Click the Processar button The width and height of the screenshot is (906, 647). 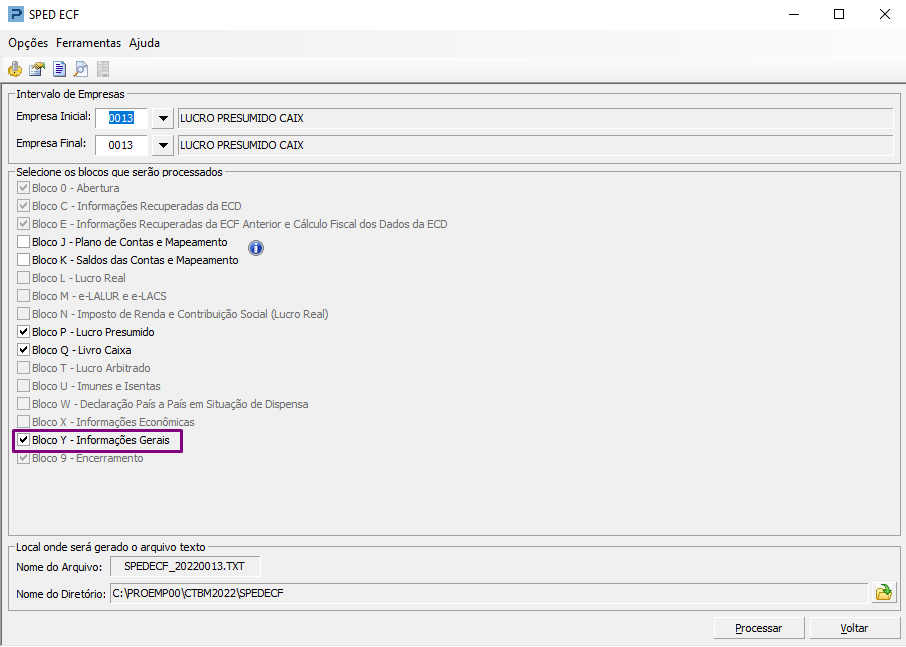point(759,628)
